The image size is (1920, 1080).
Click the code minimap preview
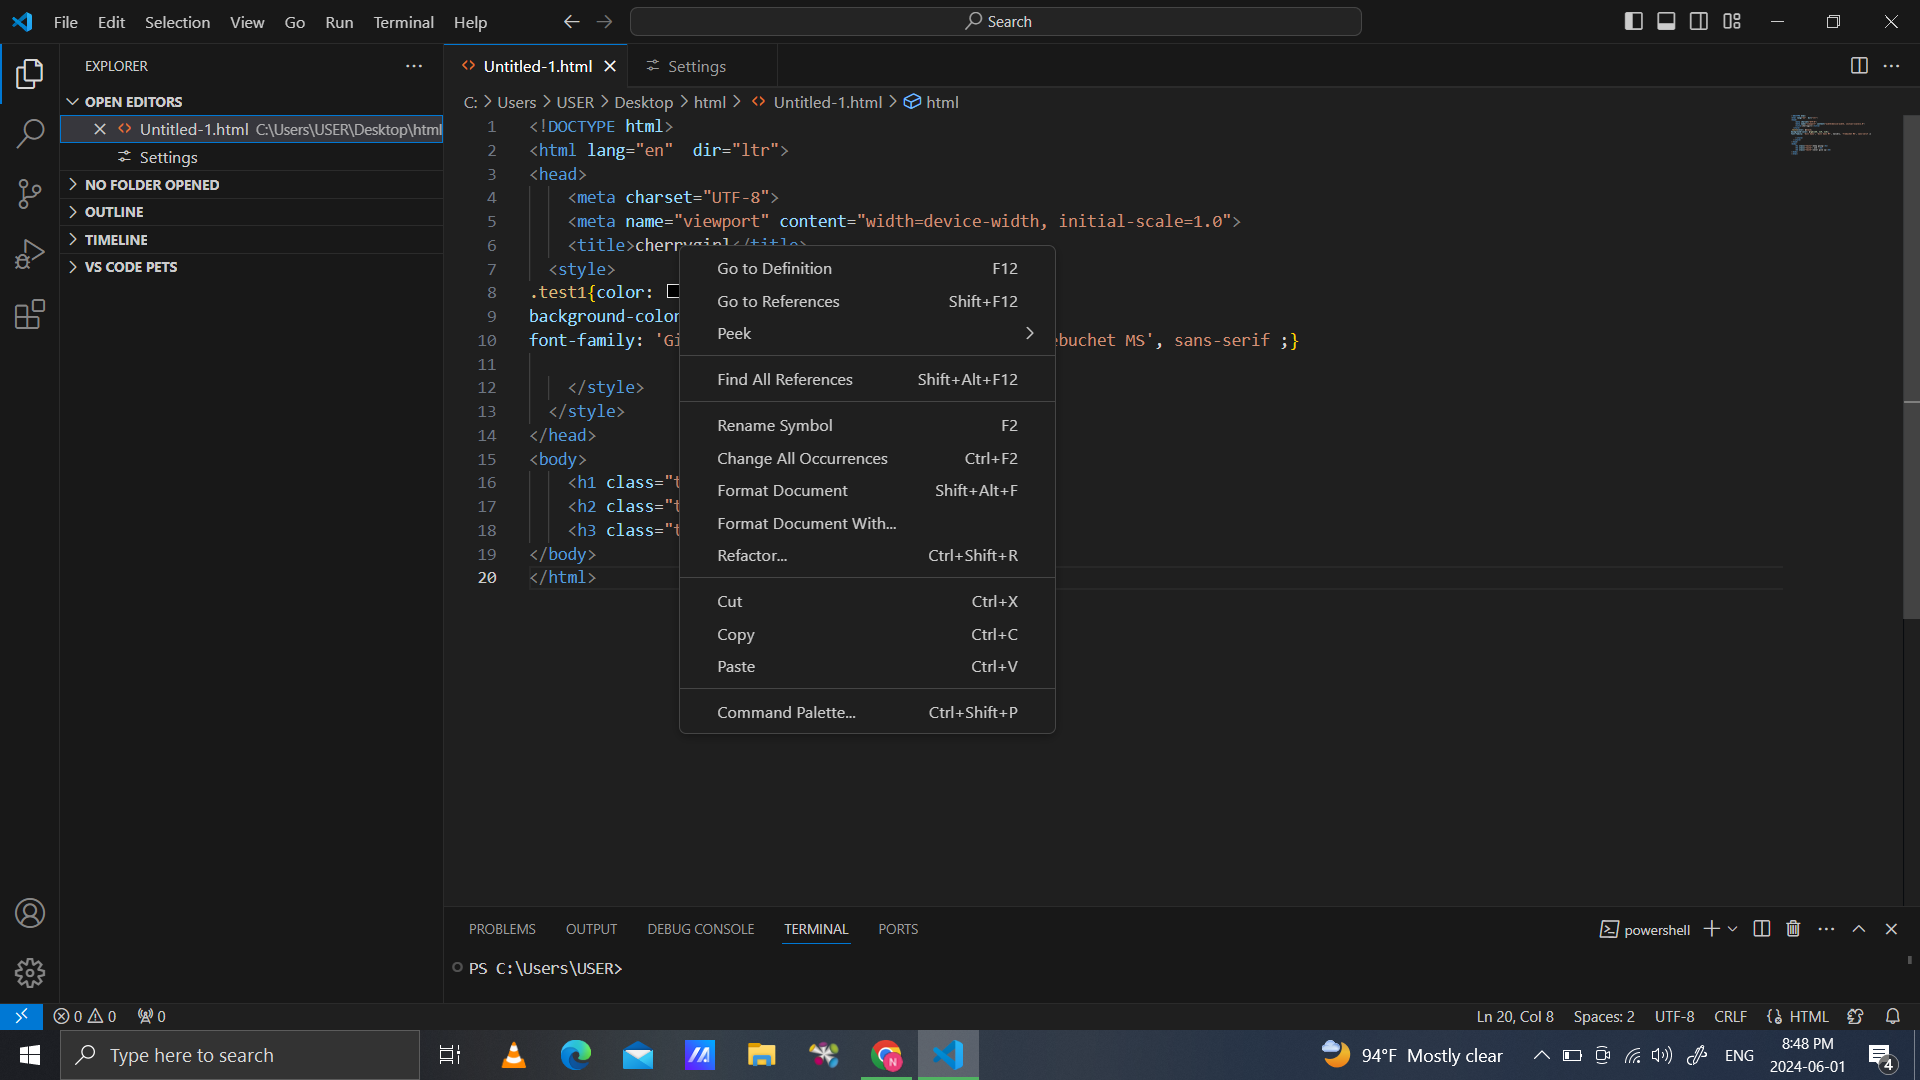[1831, 134]
